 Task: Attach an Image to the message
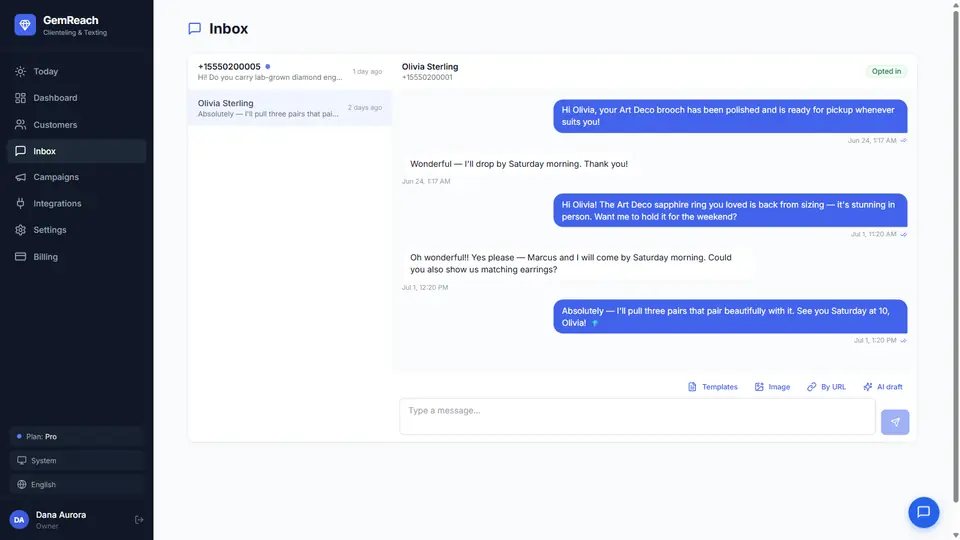772,387
